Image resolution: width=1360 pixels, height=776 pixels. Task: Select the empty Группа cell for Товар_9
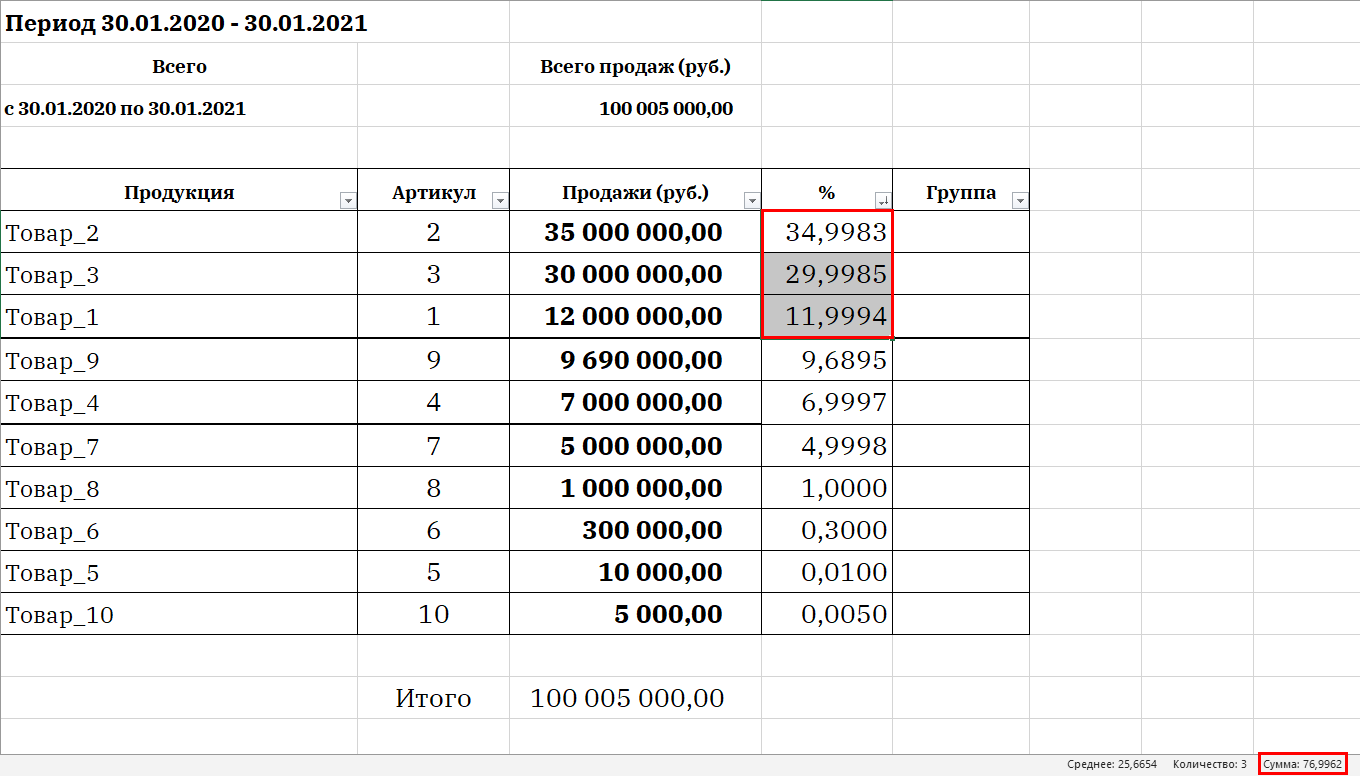(x=960, y=360)
